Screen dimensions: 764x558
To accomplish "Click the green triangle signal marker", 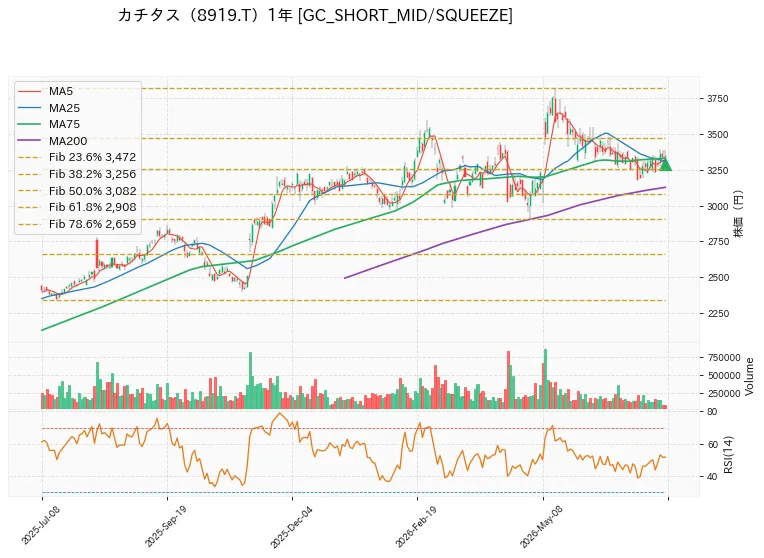I will pos(666,165).
